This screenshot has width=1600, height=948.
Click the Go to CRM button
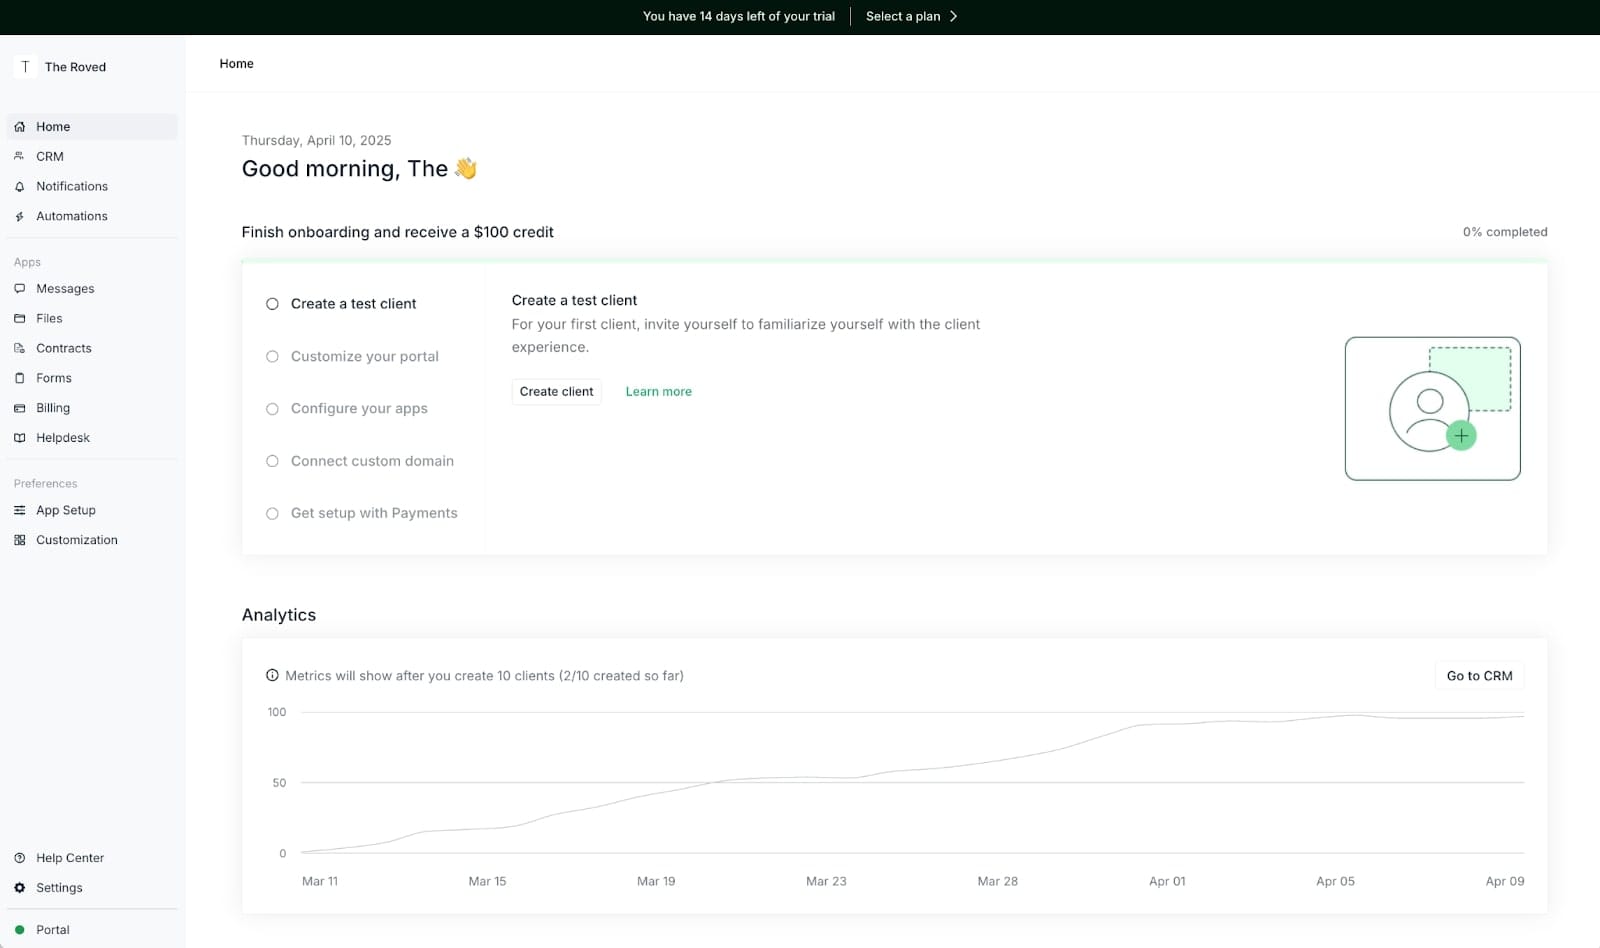click(1479, 675)
